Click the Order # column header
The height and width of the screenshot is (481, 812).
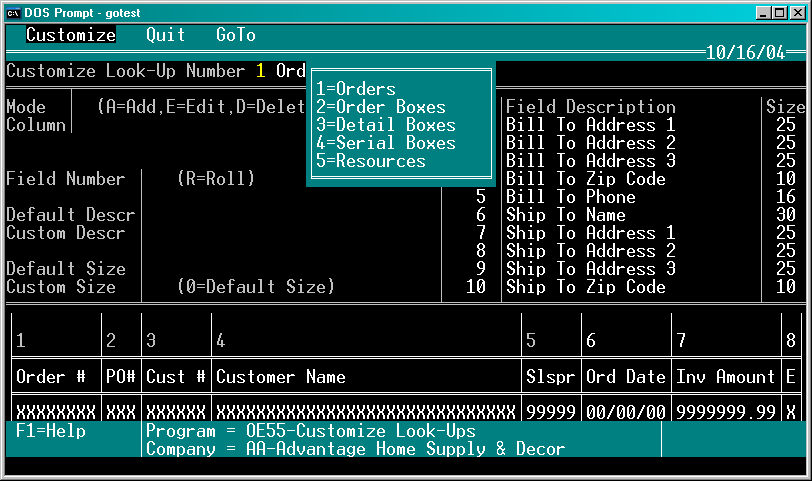51,376
